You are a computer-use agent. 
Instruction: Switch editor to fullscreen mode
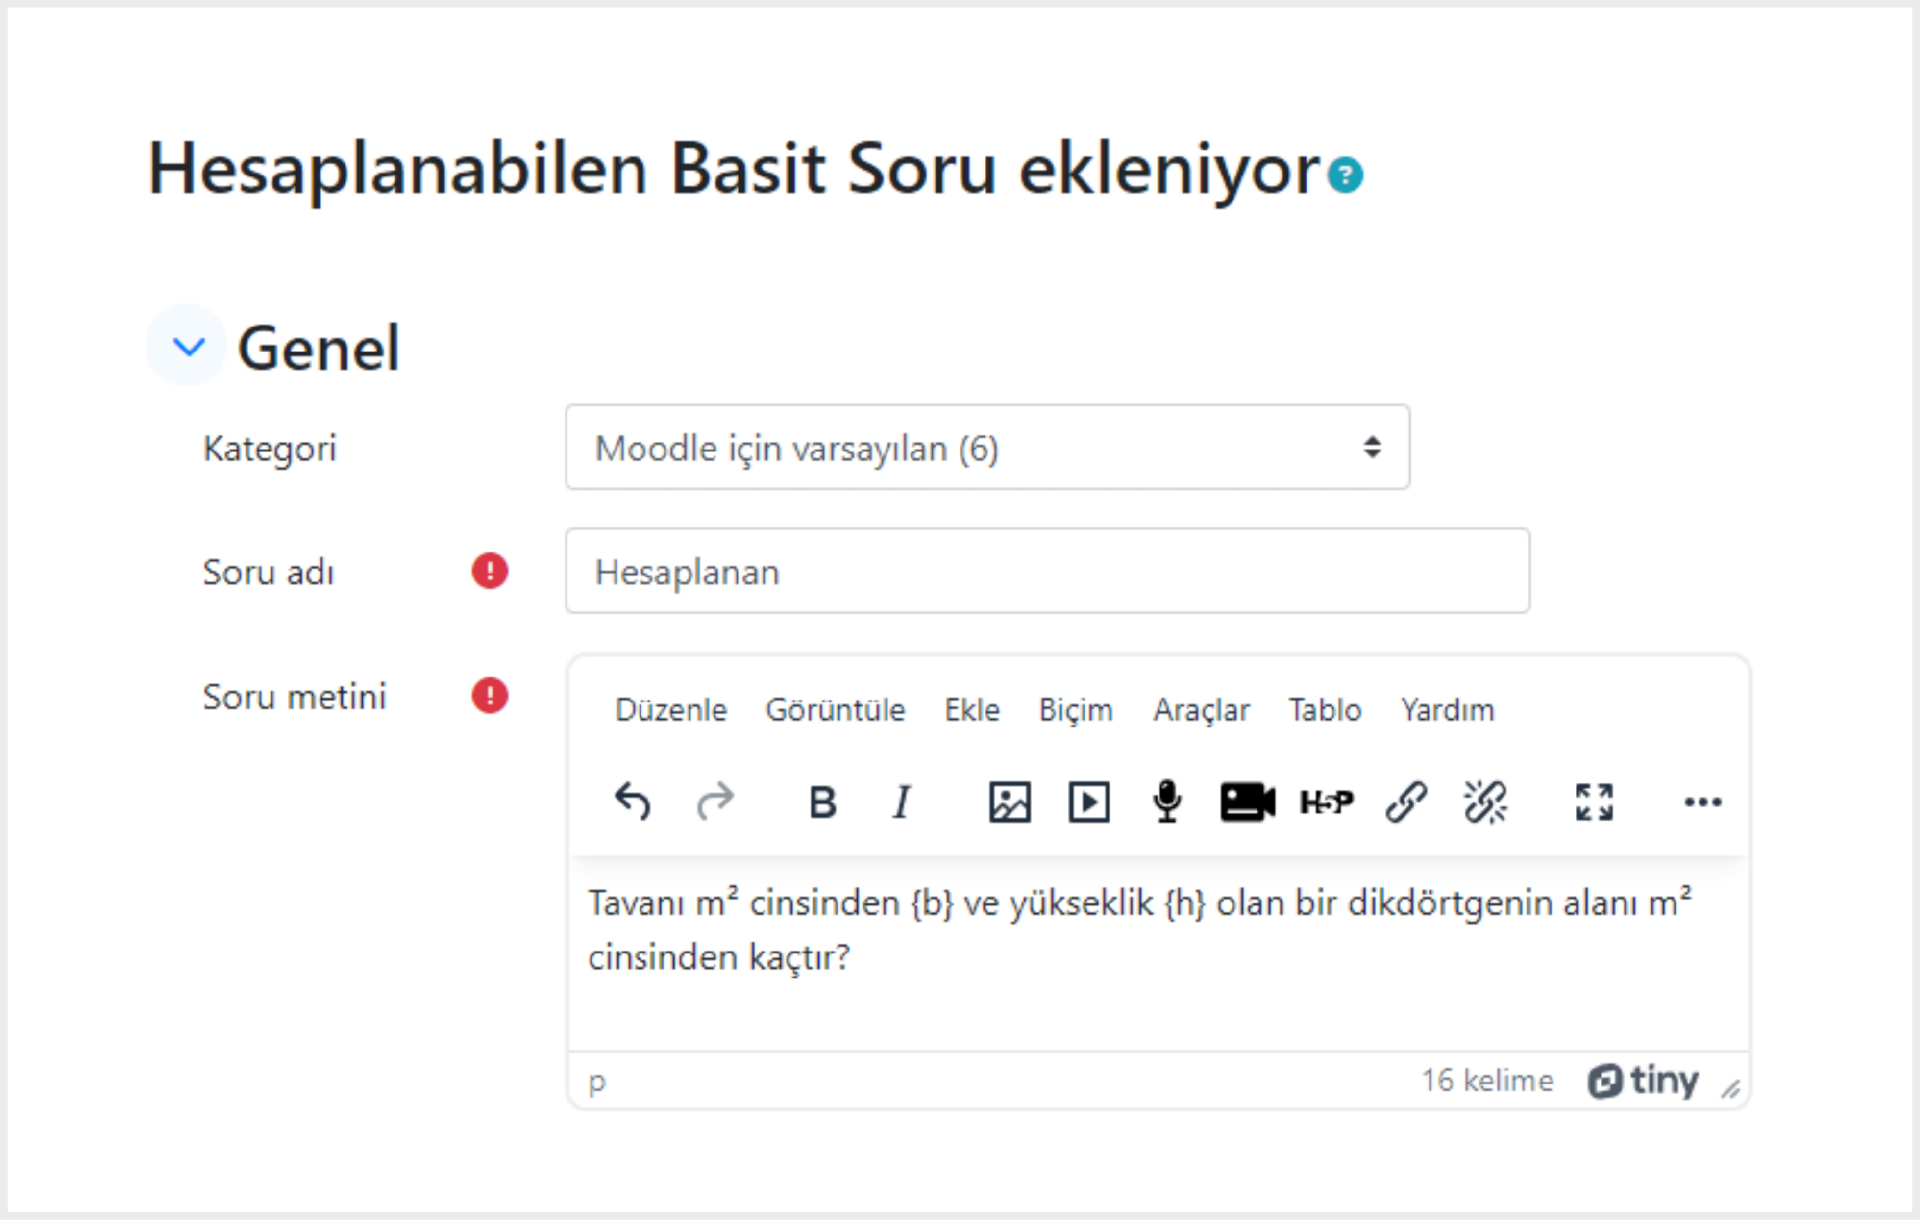pos(1594,802)
